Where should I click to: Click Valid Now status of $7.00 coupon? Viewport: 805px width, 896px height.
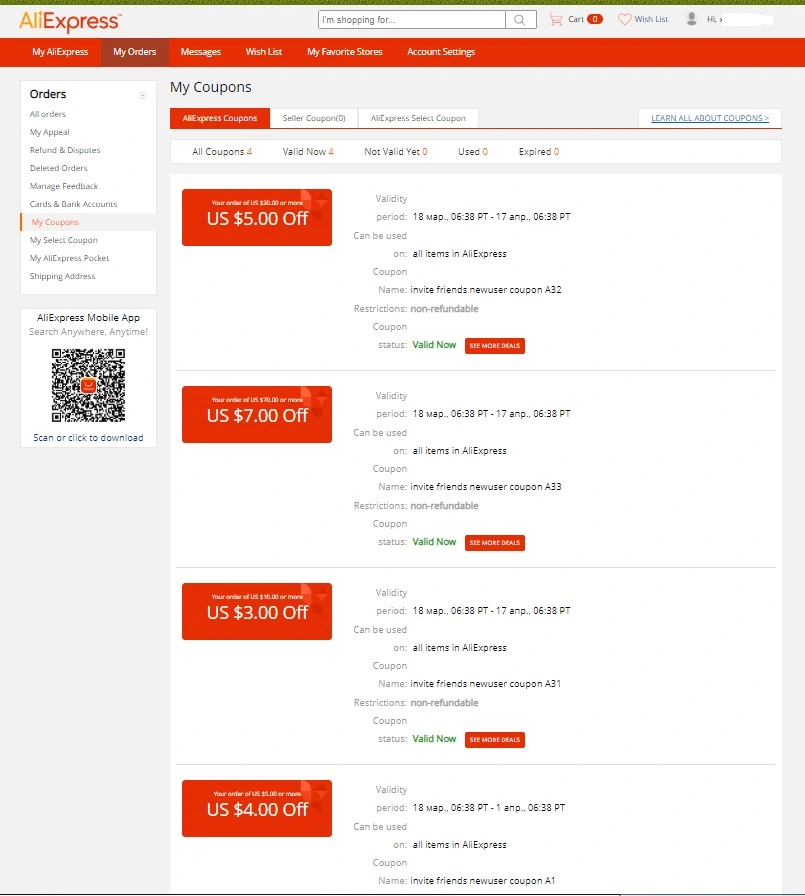tap(434, 542)
